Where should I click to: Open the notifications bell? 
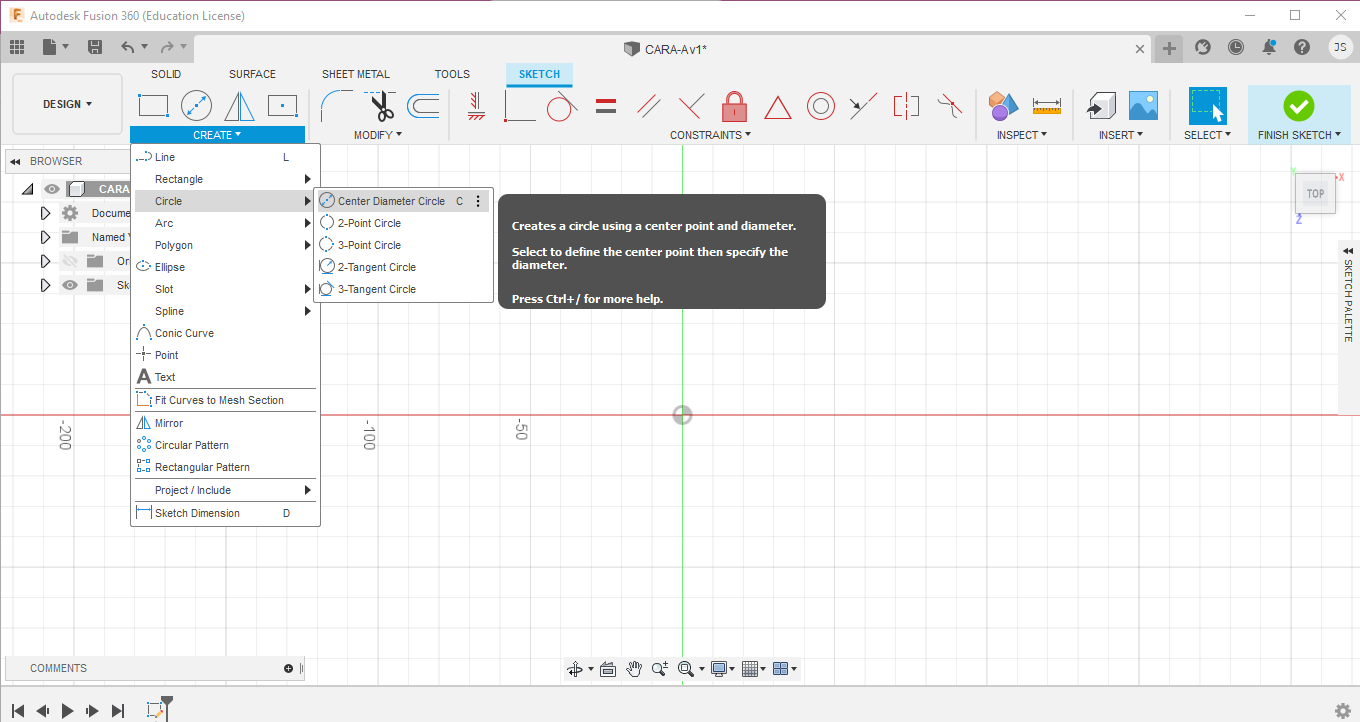click(1269, 47)
